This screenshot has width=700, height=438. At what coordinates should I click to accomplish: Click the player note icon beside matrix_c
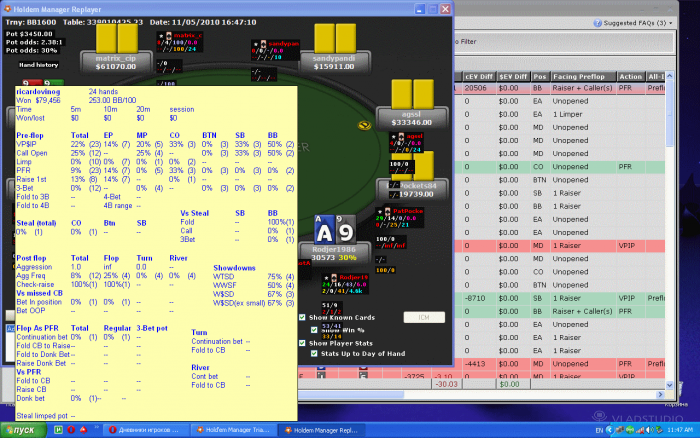point(168,36)
